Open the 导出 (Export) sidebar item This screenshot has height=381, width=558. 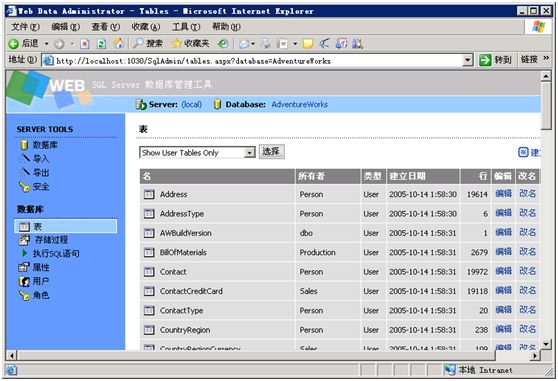pyautogui.click(x=41, y=173)
